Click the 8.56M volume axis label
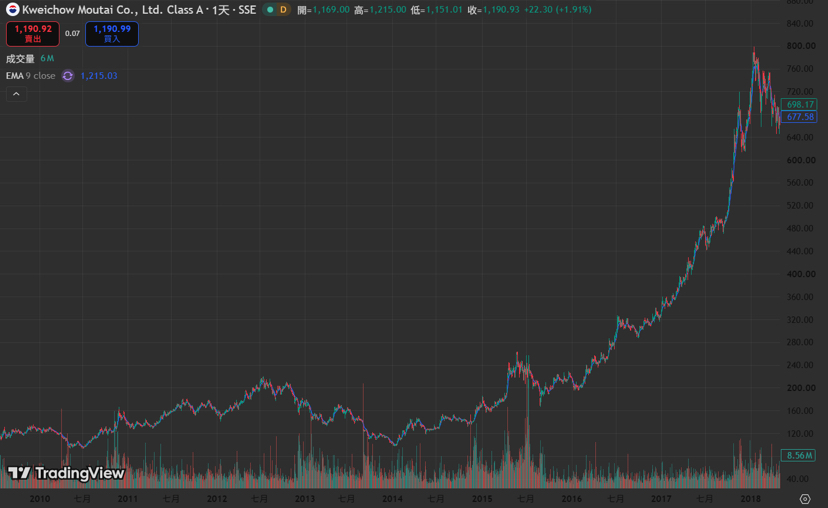 [798, 455]
